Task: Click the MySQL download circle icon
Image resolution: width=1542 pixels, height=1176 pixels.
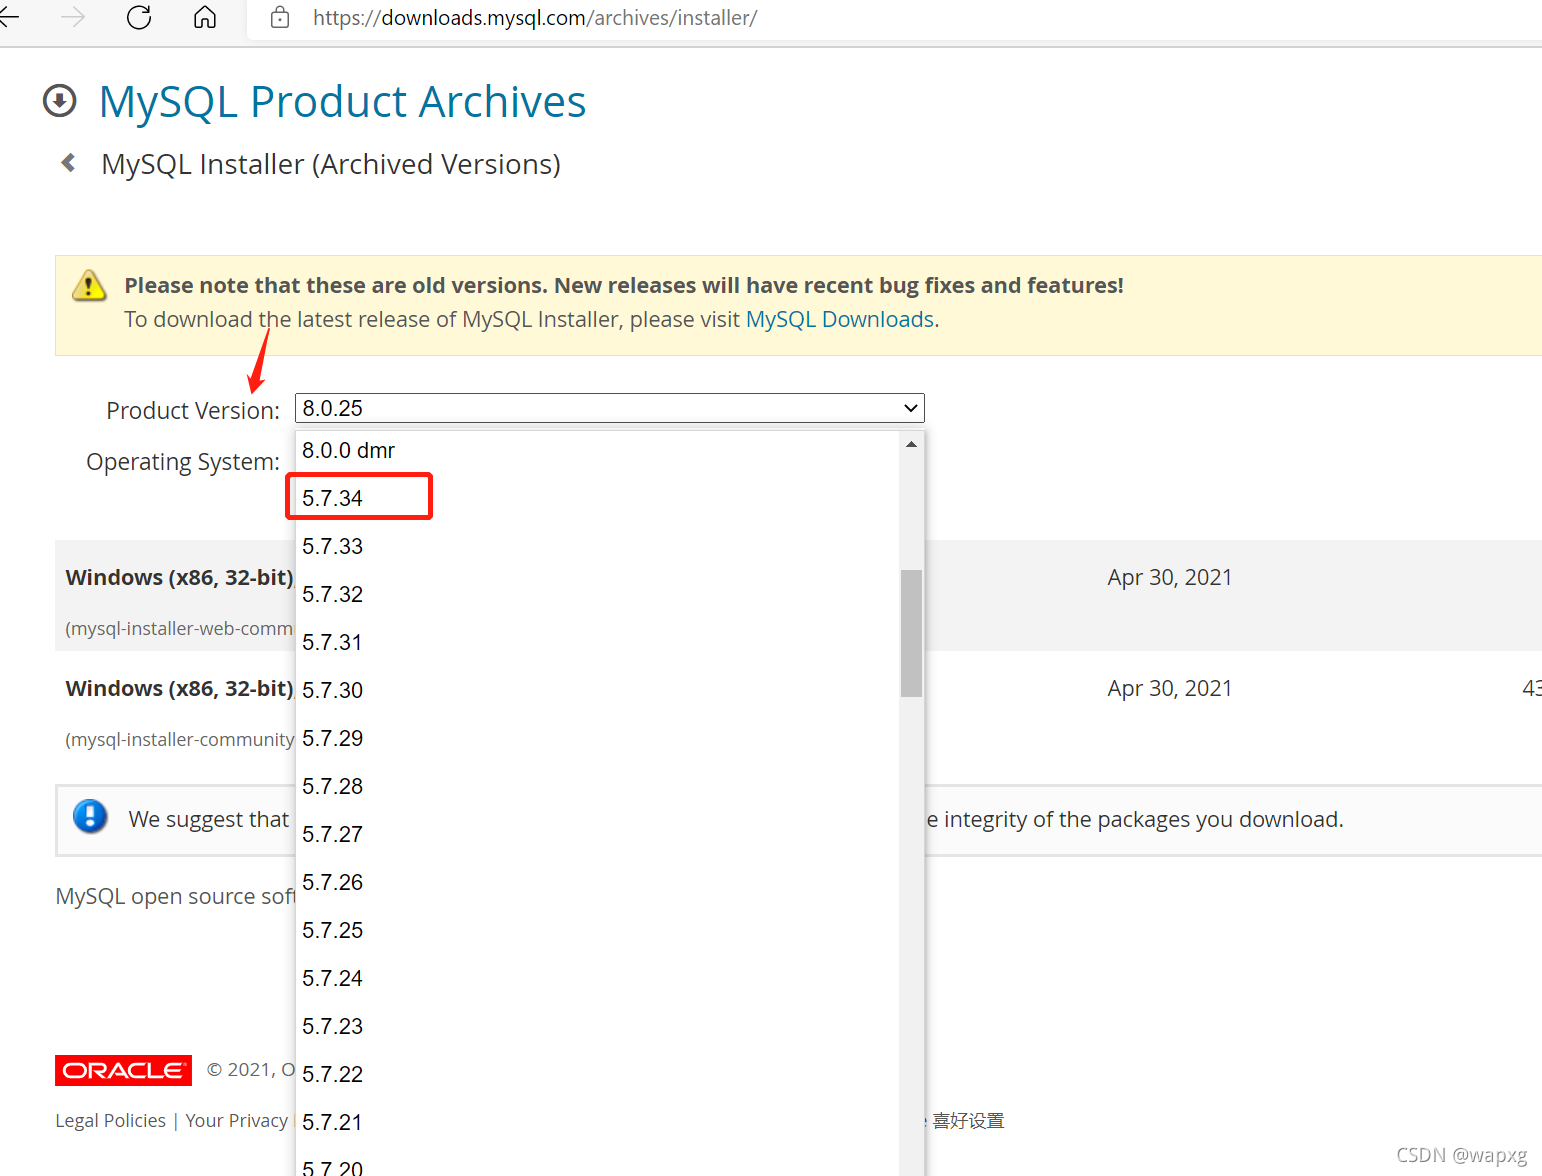Action: tap(60, 101)
